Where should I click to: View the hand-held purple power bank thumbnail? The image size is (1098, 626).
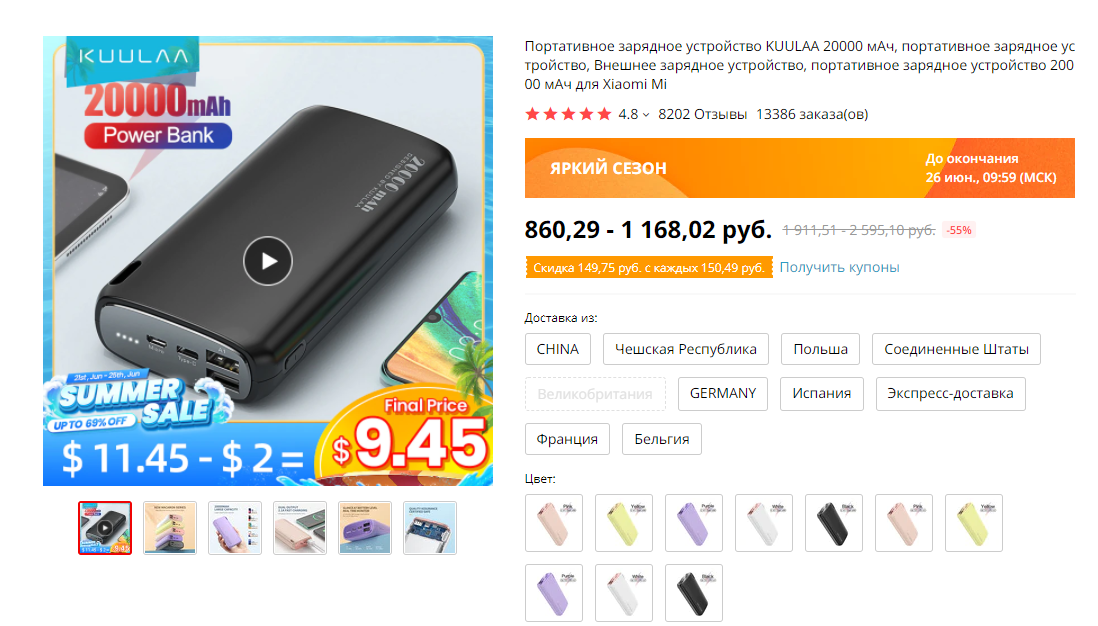(235, 528)
